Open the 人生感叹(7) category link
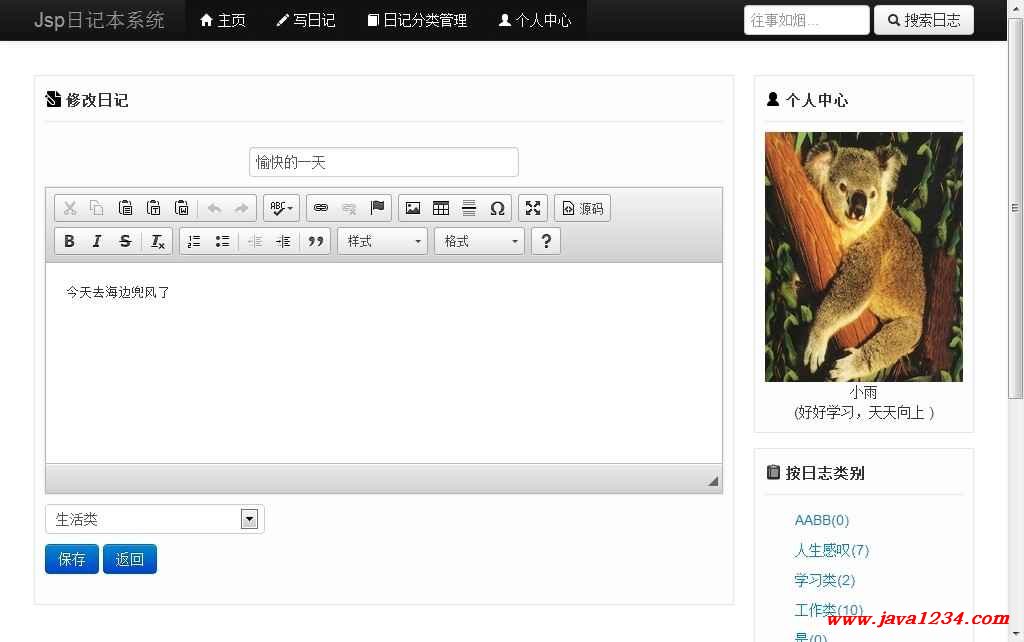Viewport: 1024px width, 642px height. [x=831, y=551]
